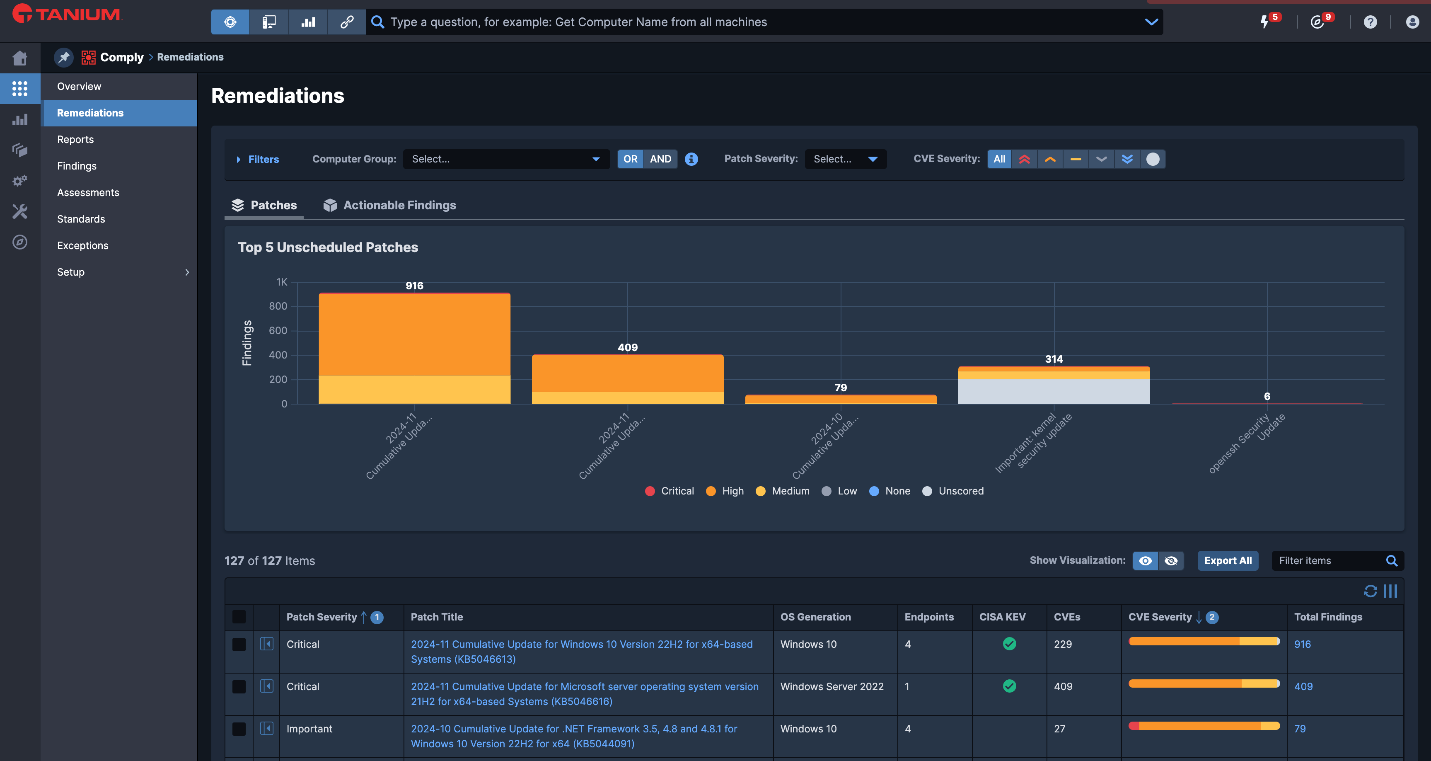Switch to the Patches tab
This screenshot has width=1431, height=761.
tap(264, 205)
